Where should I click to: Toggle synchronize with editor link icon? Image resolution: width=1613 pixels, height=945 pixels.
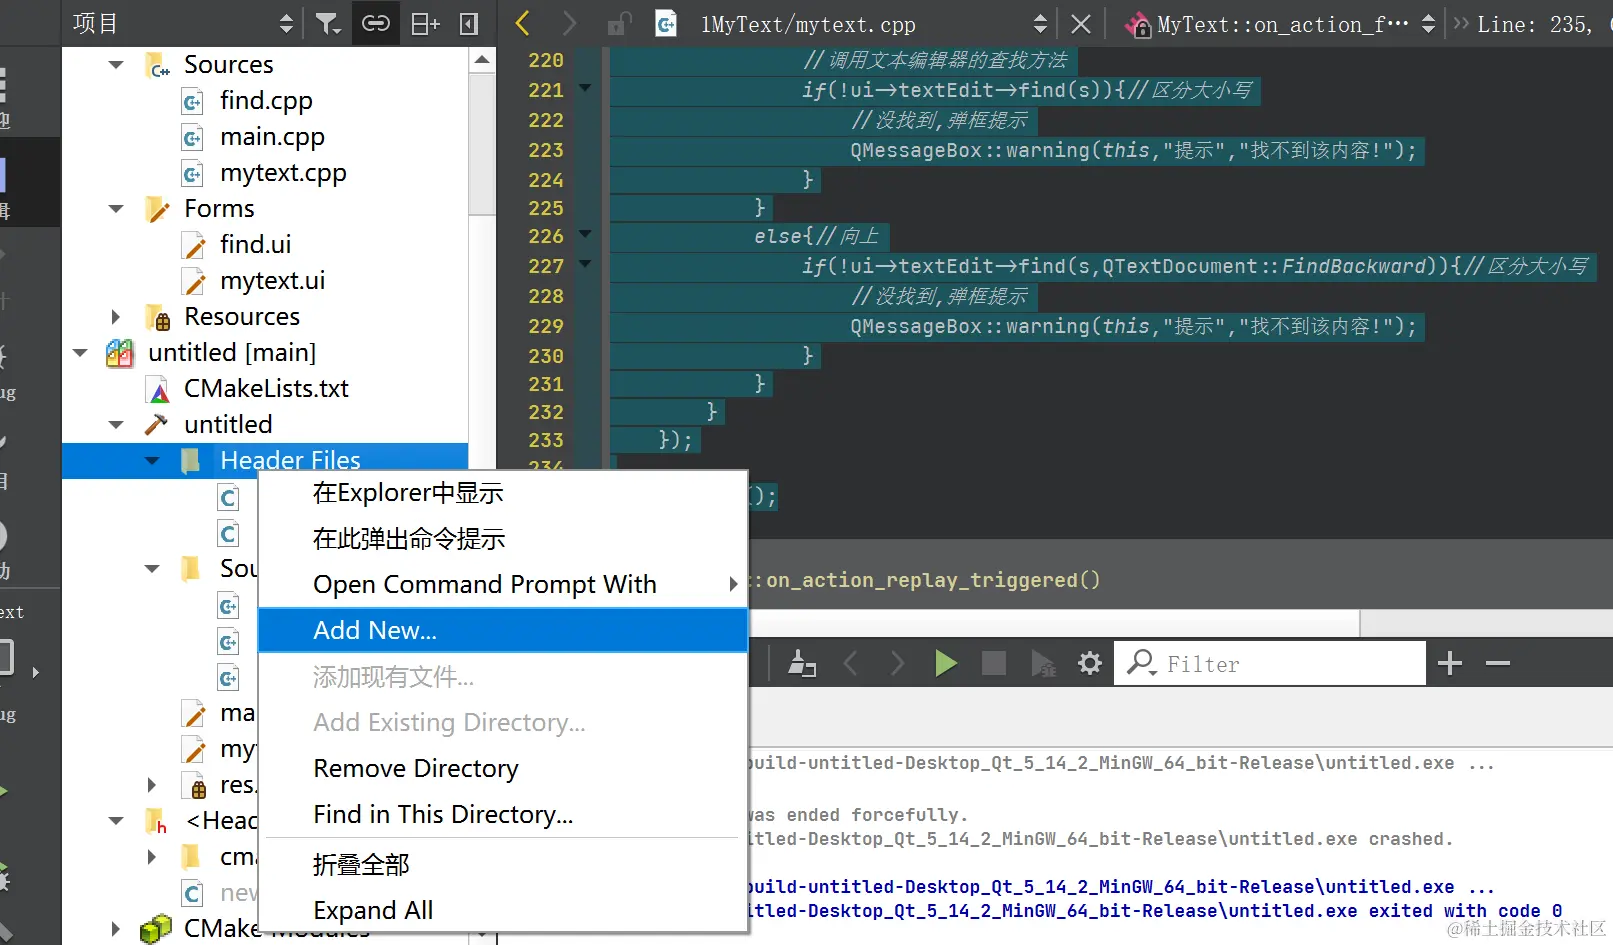point(376,23)
